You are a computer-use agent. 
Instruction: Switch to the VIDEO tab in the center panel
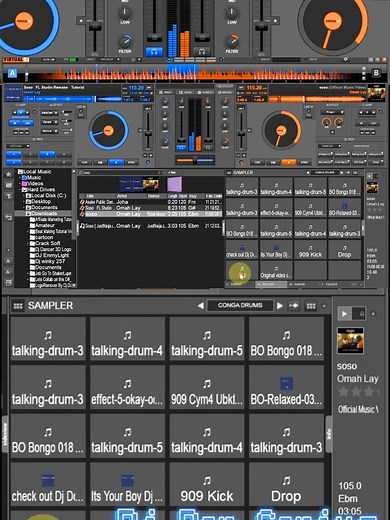pyautogui.click(x=186, y=92)
